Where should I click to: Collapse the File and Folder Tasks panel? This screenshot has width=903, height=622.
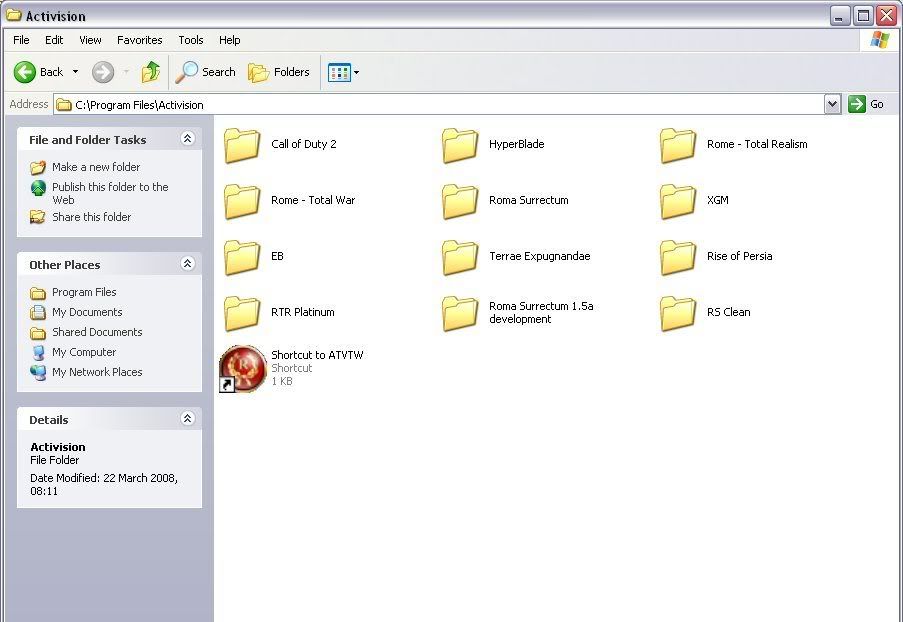pyautogui.click(x=187, y=139)
